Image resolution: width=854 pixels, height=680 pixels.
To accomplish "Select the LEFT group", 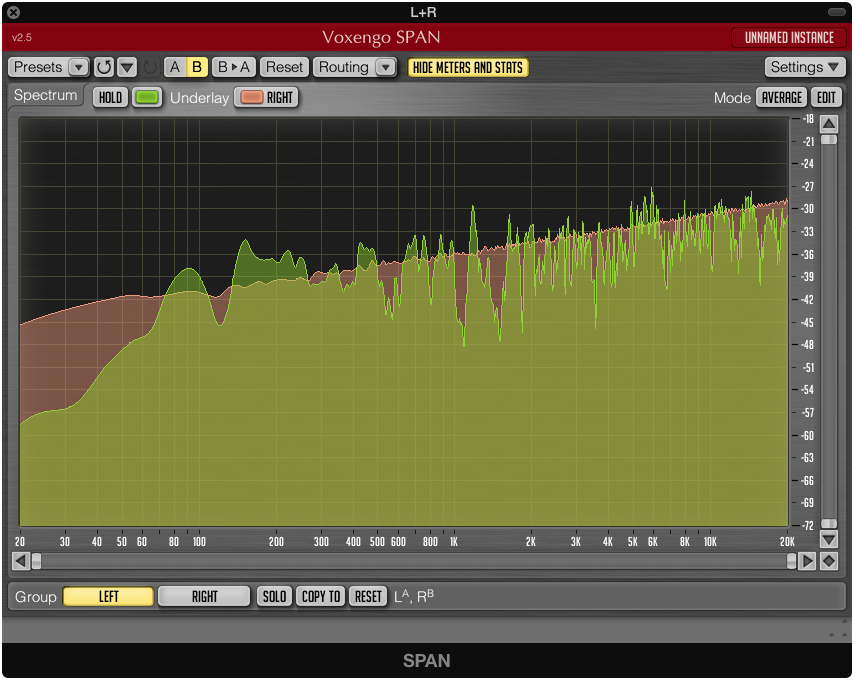I will 108,597.
